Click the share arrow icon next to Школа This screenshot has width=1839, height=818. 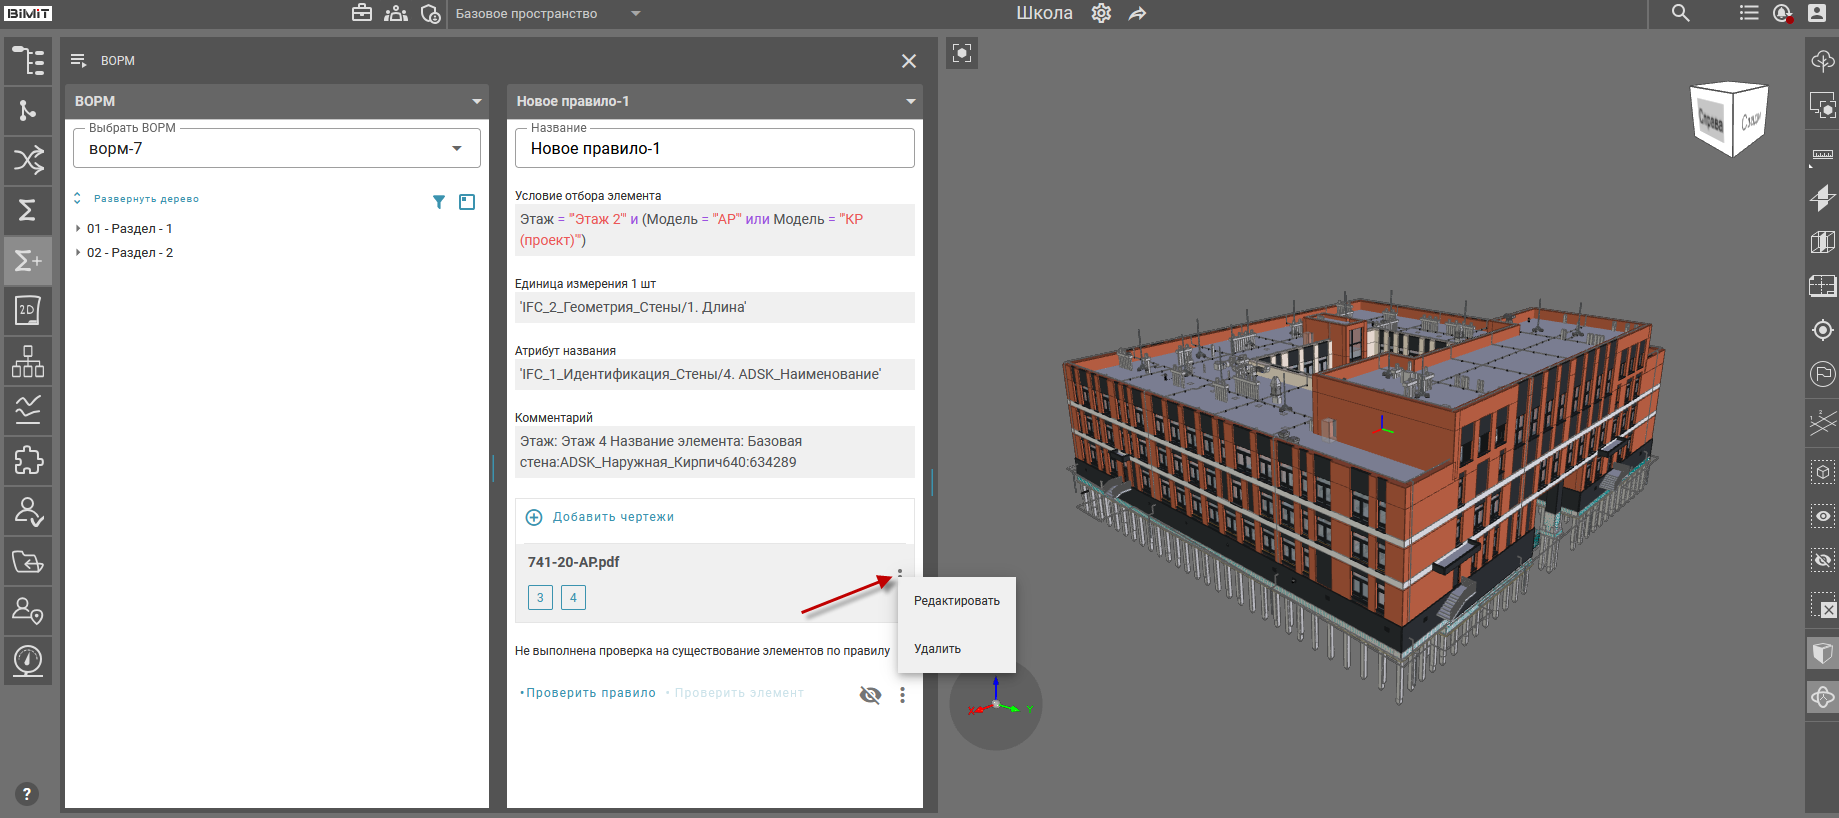1137,13
